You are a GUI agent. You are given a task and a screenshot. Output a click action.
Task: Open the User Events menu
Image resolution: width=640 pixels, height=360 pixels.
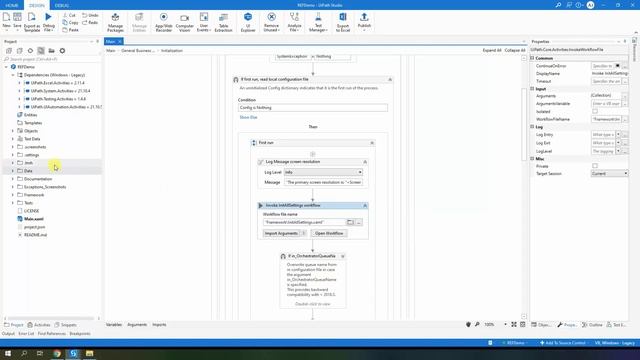click(x=203, y=21)
